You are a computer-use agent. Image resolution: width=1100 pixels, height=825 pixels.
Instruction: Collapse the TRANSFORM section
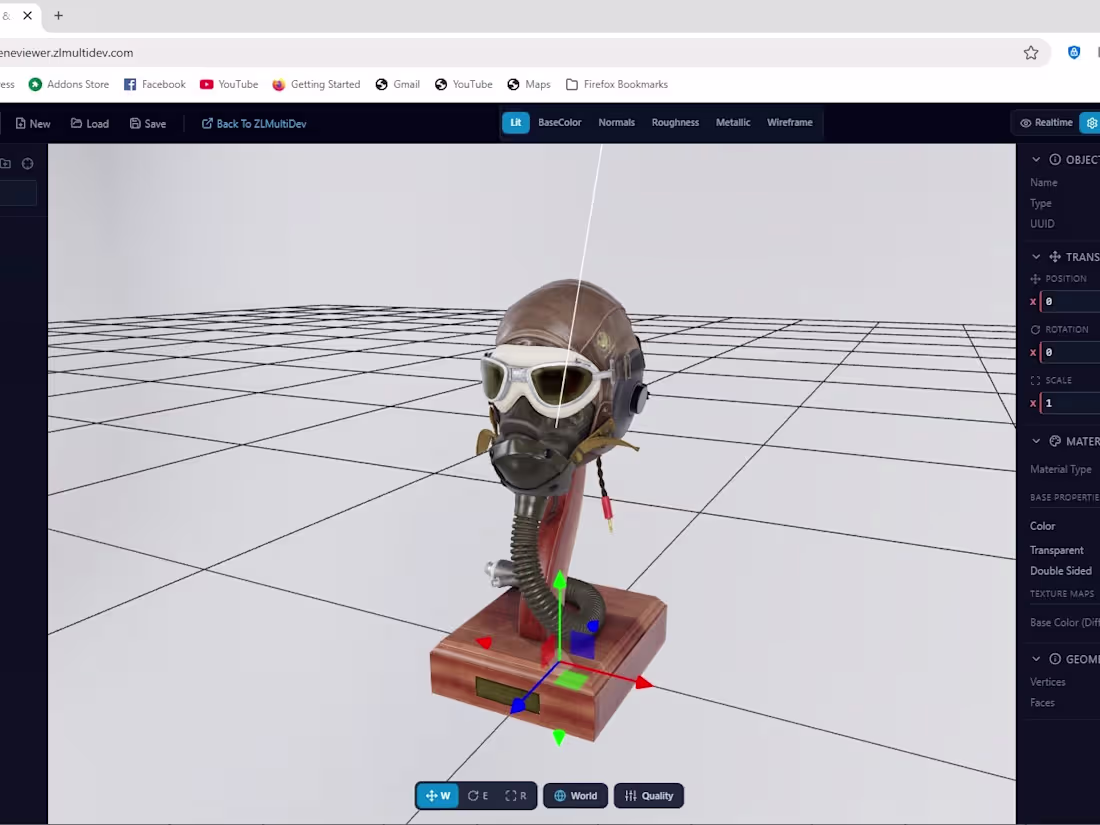[1036, 256]
